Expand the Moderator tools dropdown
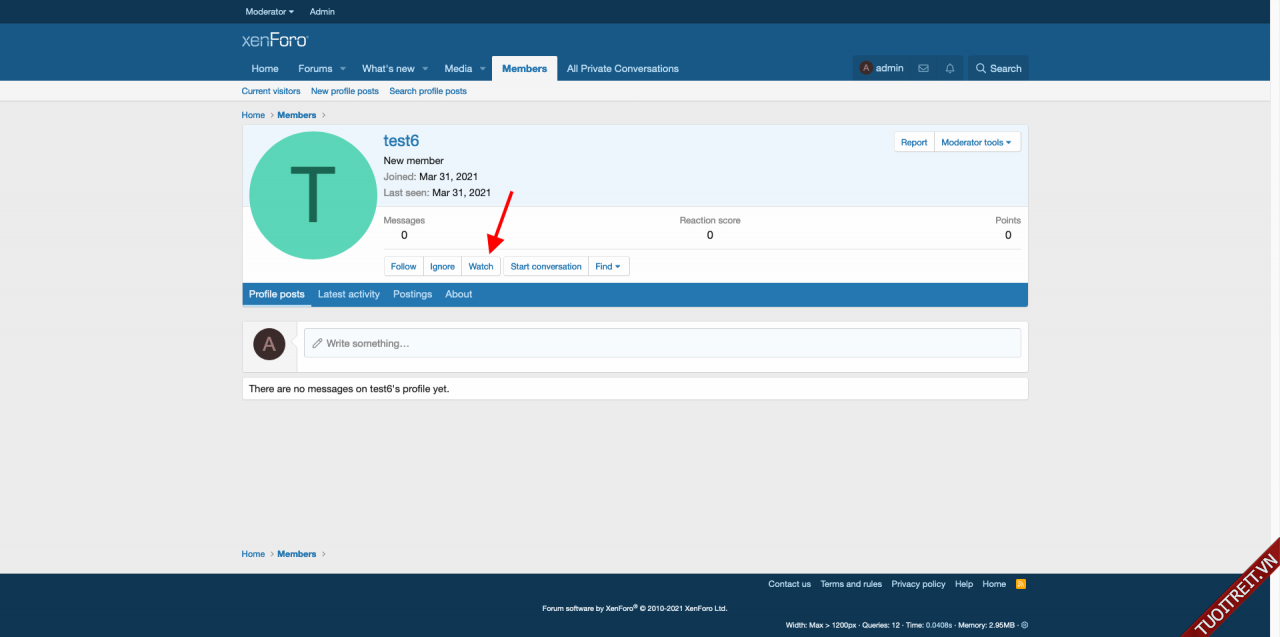This screenshot has width=1280, height=637. (x=976, y=143)
